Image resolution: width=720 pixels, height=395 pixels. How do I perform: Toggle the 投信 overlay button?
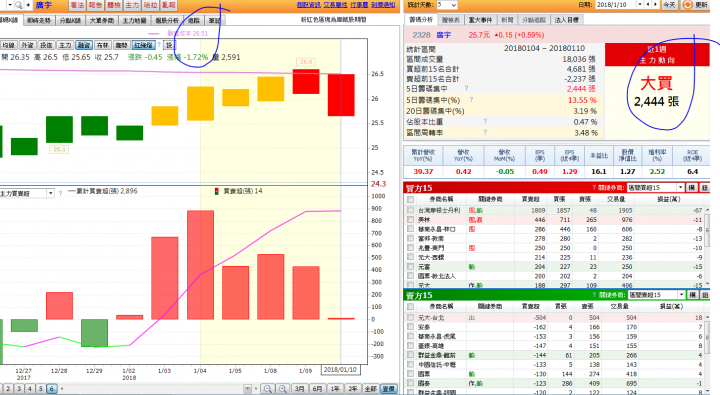coord(46,45)
